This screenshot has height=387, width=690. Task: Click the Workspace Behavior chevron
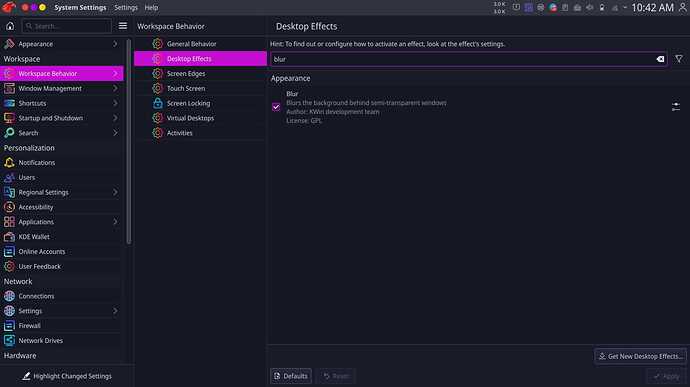click(x=115, y=74)
